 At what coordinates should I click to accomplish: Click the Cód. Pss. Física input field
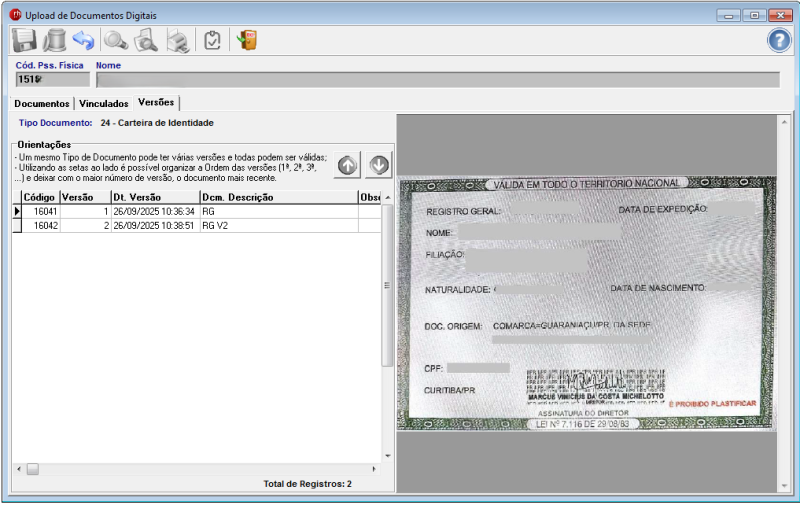click(53, 80)
